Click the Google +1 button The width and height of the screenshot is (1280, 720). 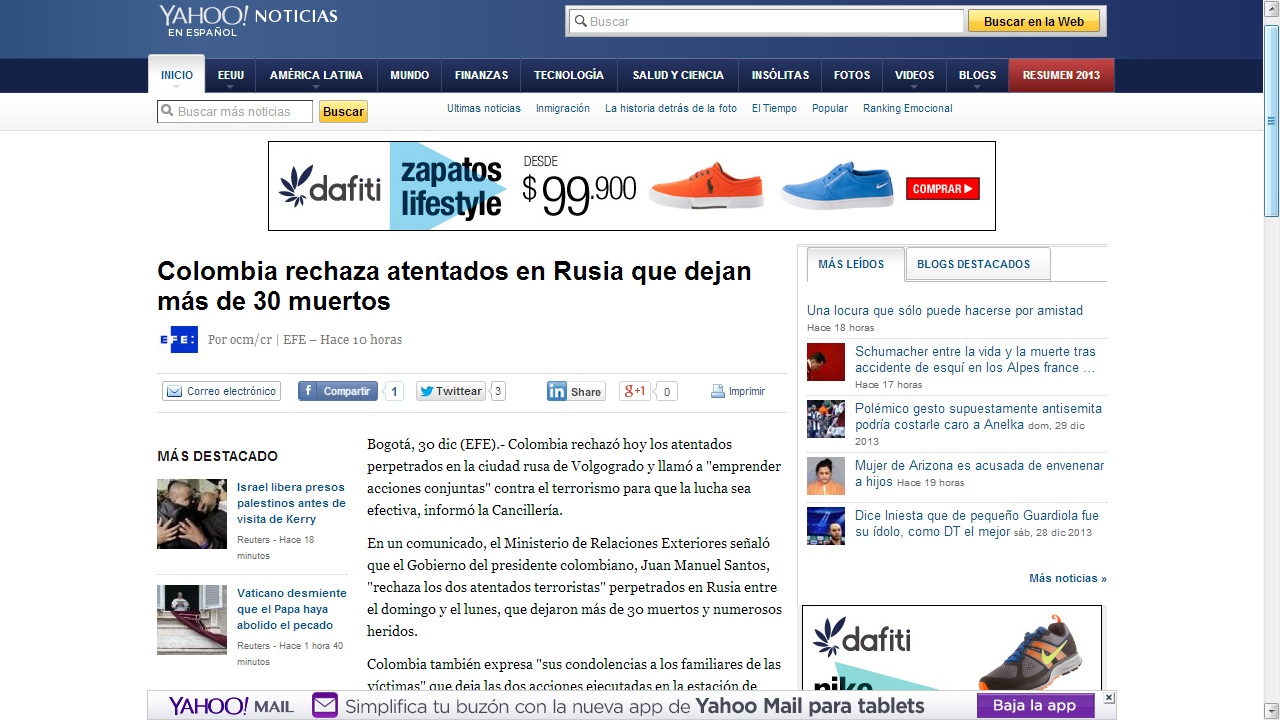pos(636,391)
